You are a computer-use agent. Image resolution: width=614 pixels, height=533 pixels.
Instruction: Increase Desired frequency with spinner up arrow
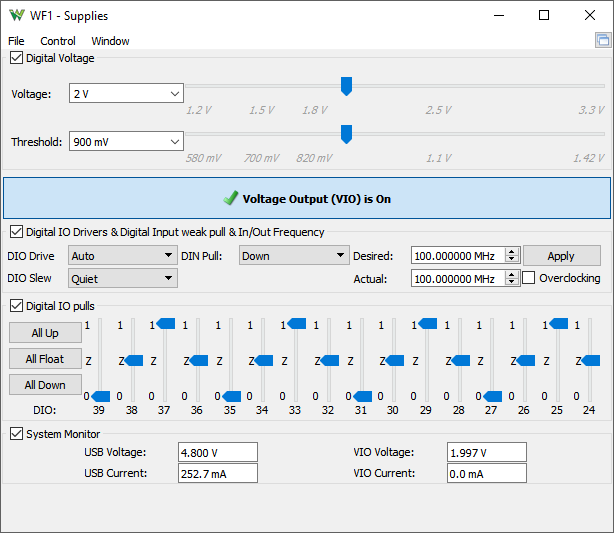click(511, 252)
